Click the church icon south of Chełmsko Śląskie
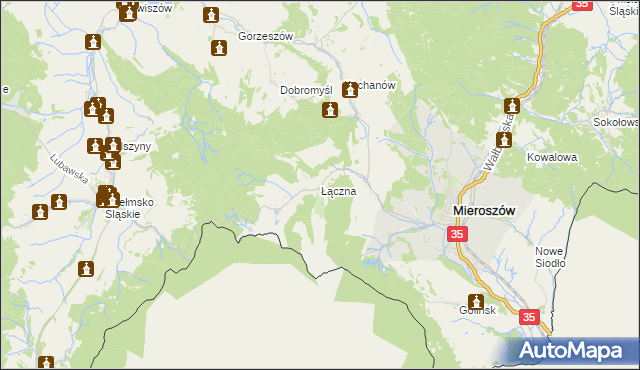Viewport: 640px width, 370px height. pos(86,269)
